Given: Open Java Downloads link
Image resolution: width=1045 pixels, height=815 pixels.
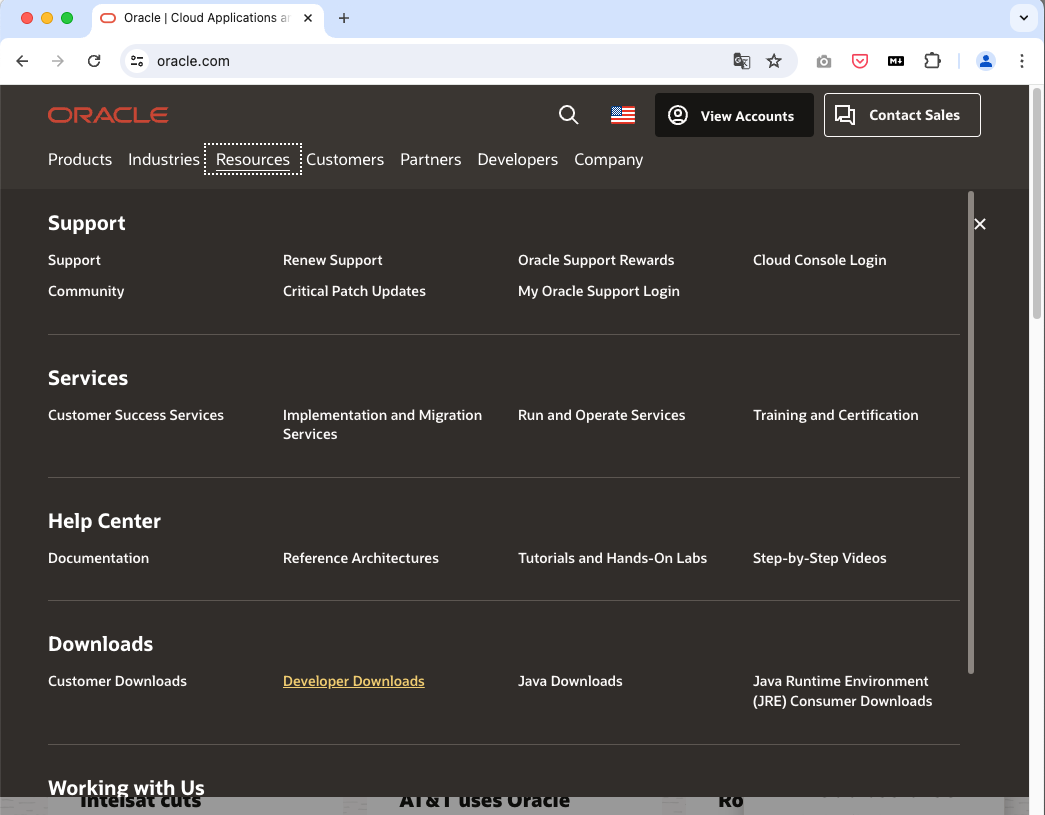Looking at the screenshot, I should 570,681.
